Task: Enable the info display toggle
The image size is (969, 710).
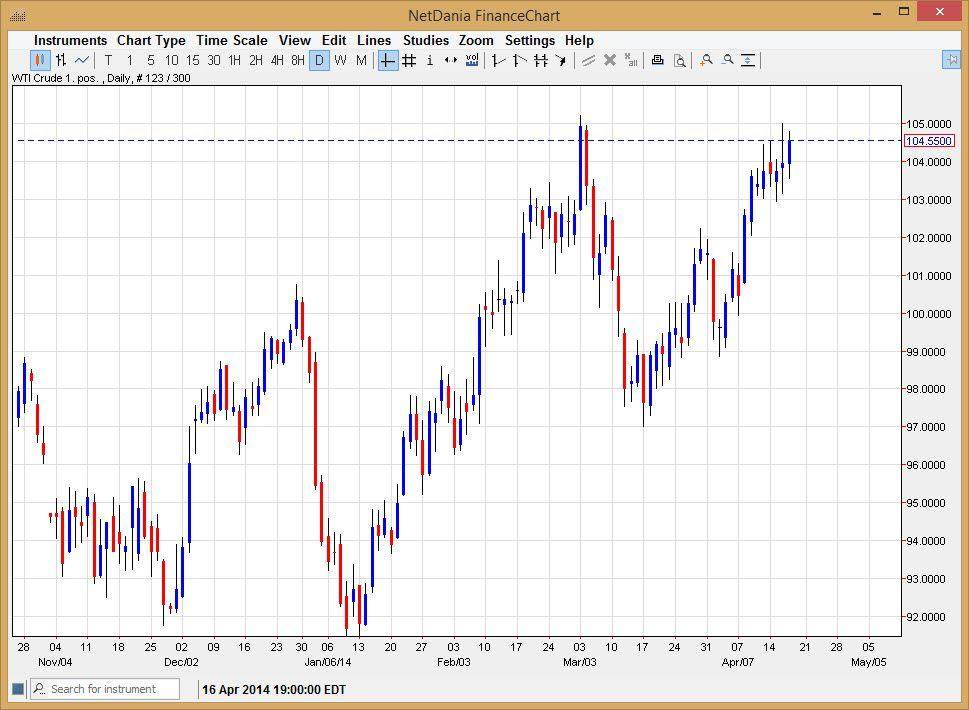Action: tap(429, 60)
